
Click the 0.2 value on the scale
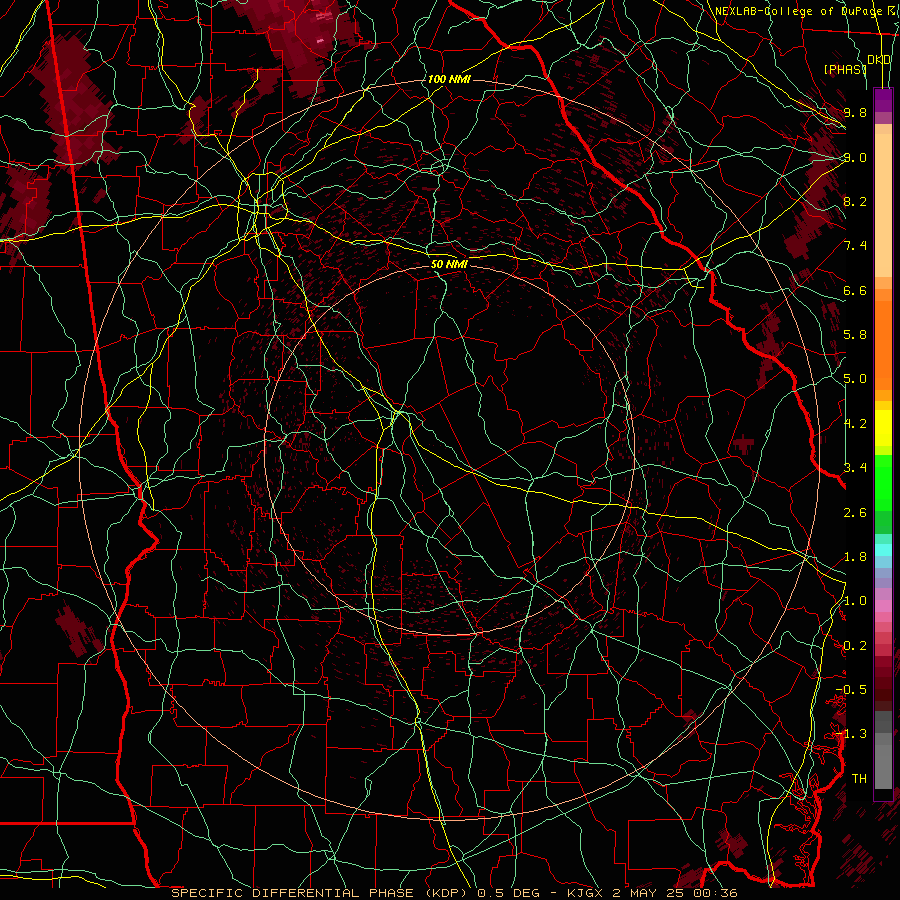click(x=855, y=646)
